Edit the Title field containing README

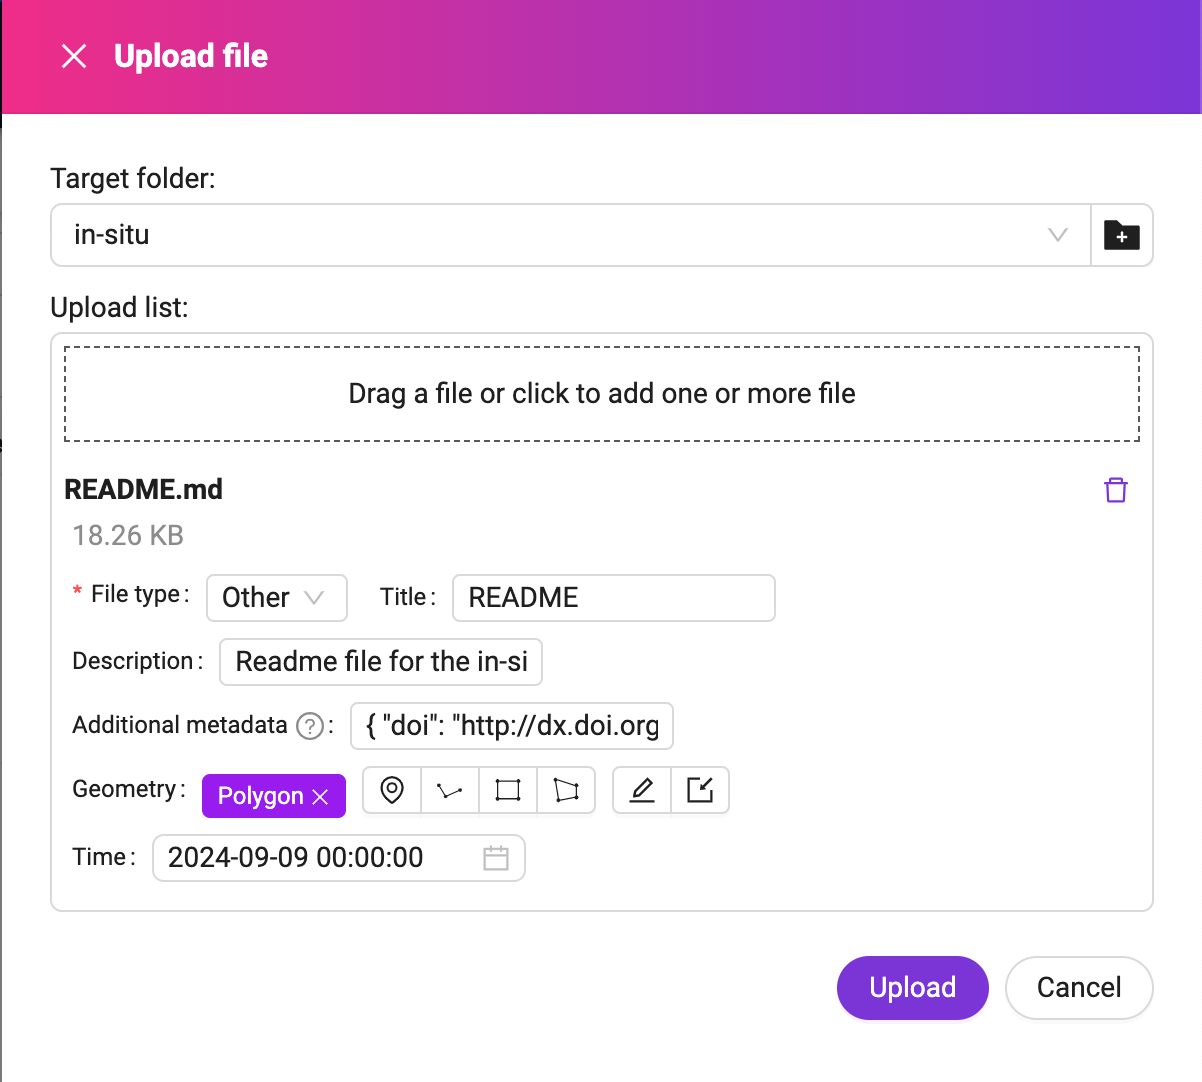(613, 597)
